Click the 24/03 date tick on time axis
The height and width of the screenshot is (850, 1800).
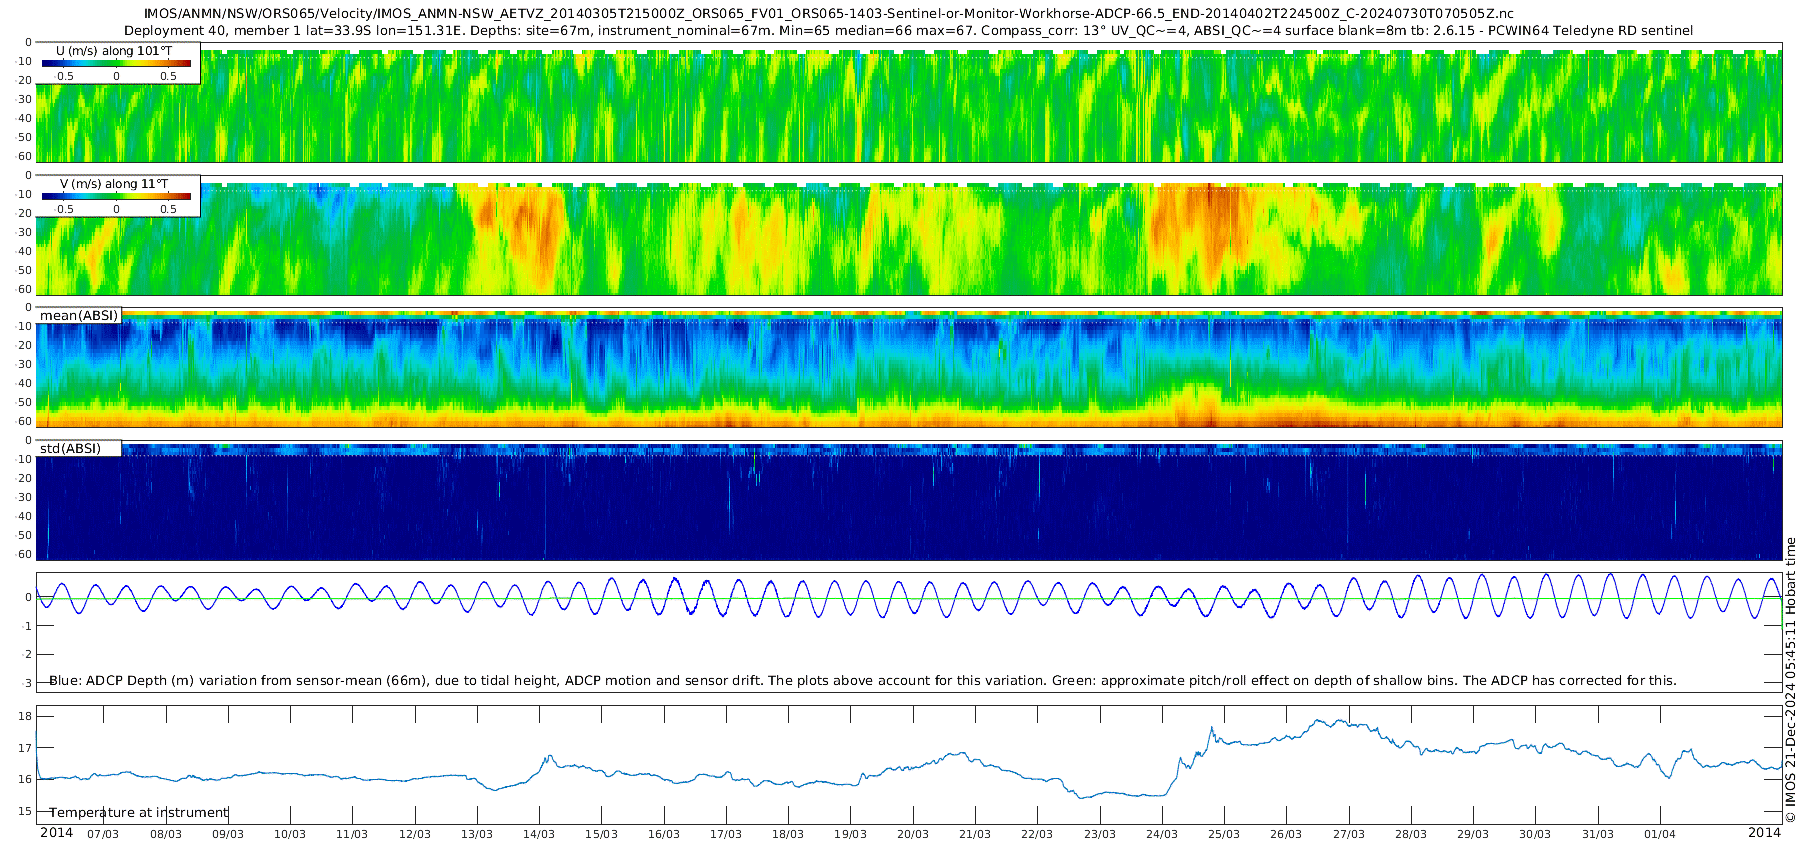(x=1161, y=834)
